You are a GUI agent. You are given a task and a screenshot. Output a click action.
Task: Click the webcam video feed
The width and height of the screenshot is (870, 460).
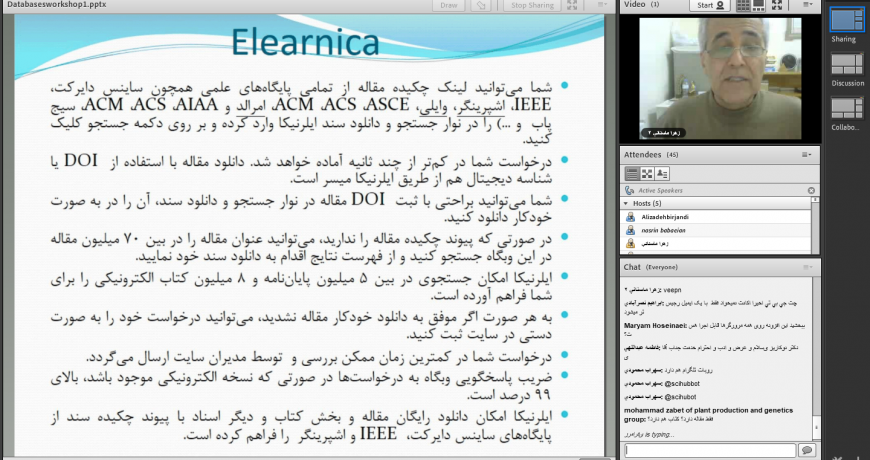[x=720, y=78]
